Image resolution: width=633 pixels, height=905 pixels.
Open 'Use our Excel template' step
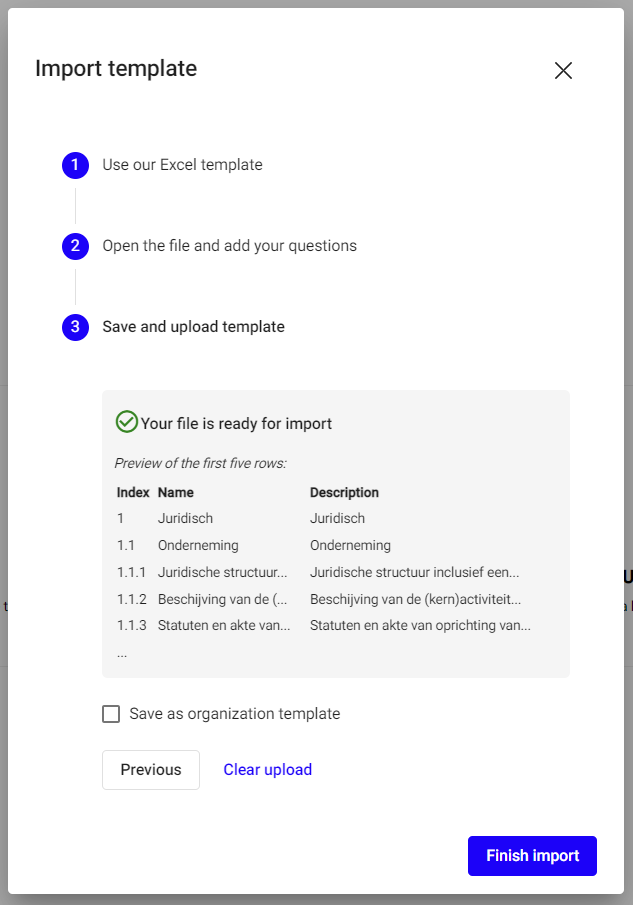tap(182, 165)
